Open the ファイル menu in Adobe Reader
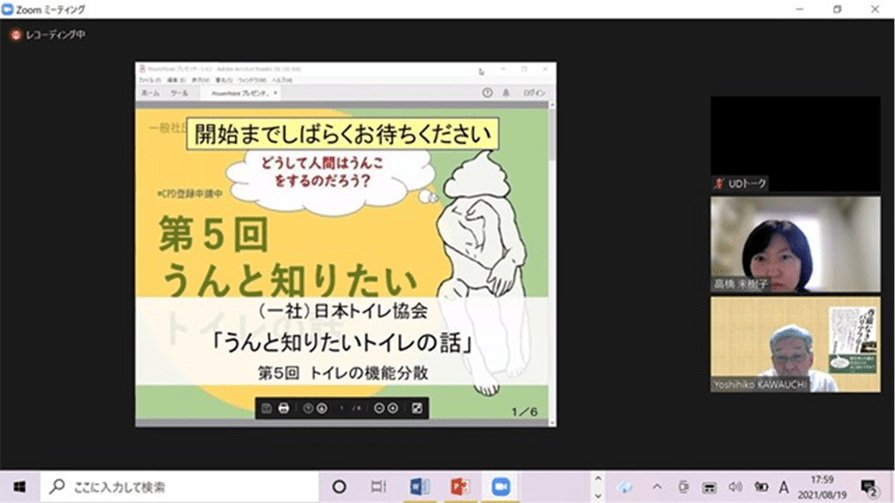The width and height of the screenshot is (895, 503). coord(150,80)
